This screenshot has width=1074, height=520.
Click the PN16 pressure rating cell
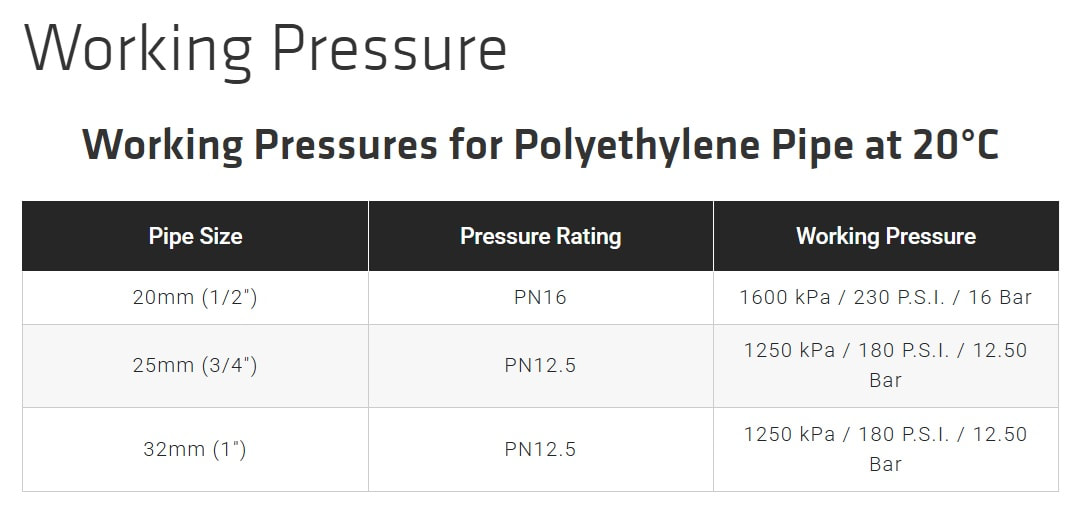pyautogui.click(x=540, y=298)
